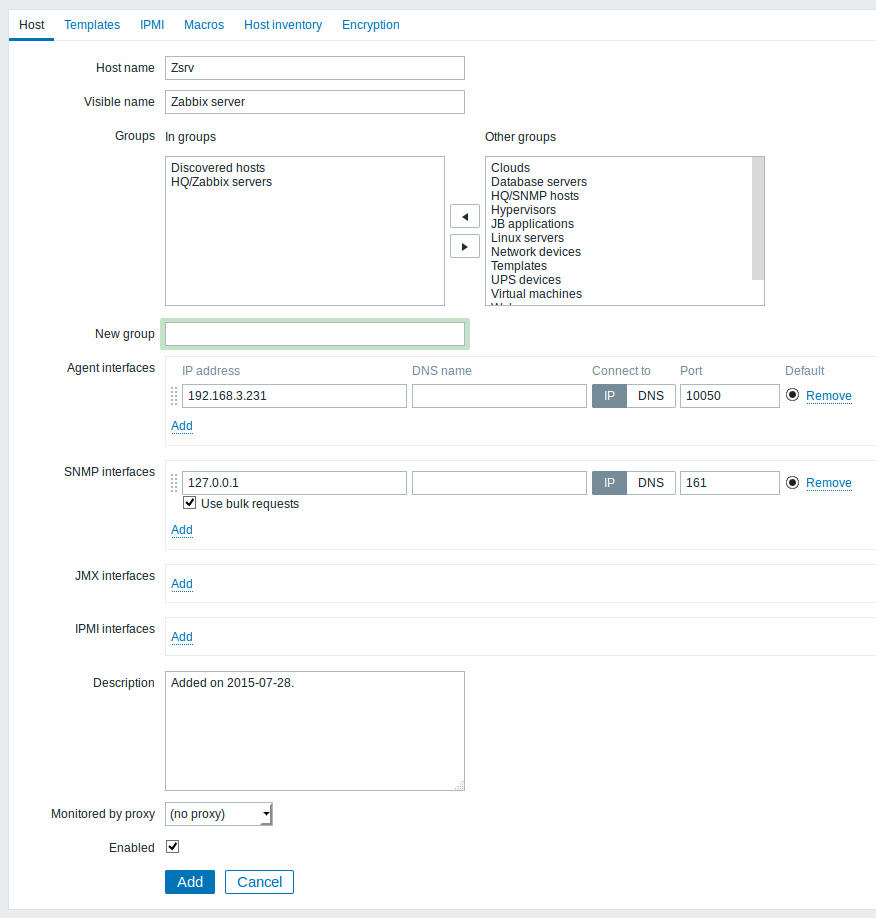Image resolution: width=876 pixels, height=918 pixels.
Task: Remove the SNMP interface 127.0.0.1
Action: tap(829, 483)
